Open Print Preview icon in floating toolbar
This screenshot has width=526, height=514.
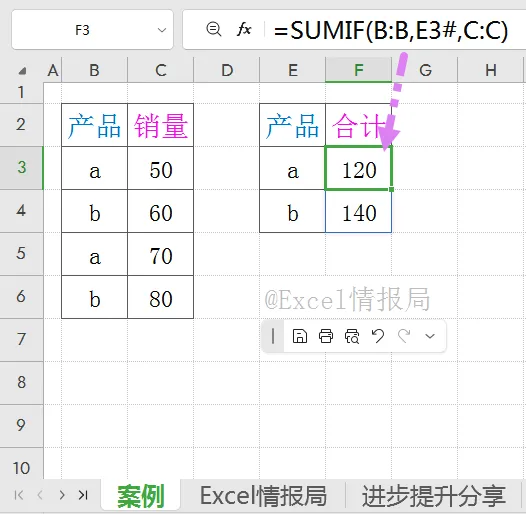(x=352, y=336)
